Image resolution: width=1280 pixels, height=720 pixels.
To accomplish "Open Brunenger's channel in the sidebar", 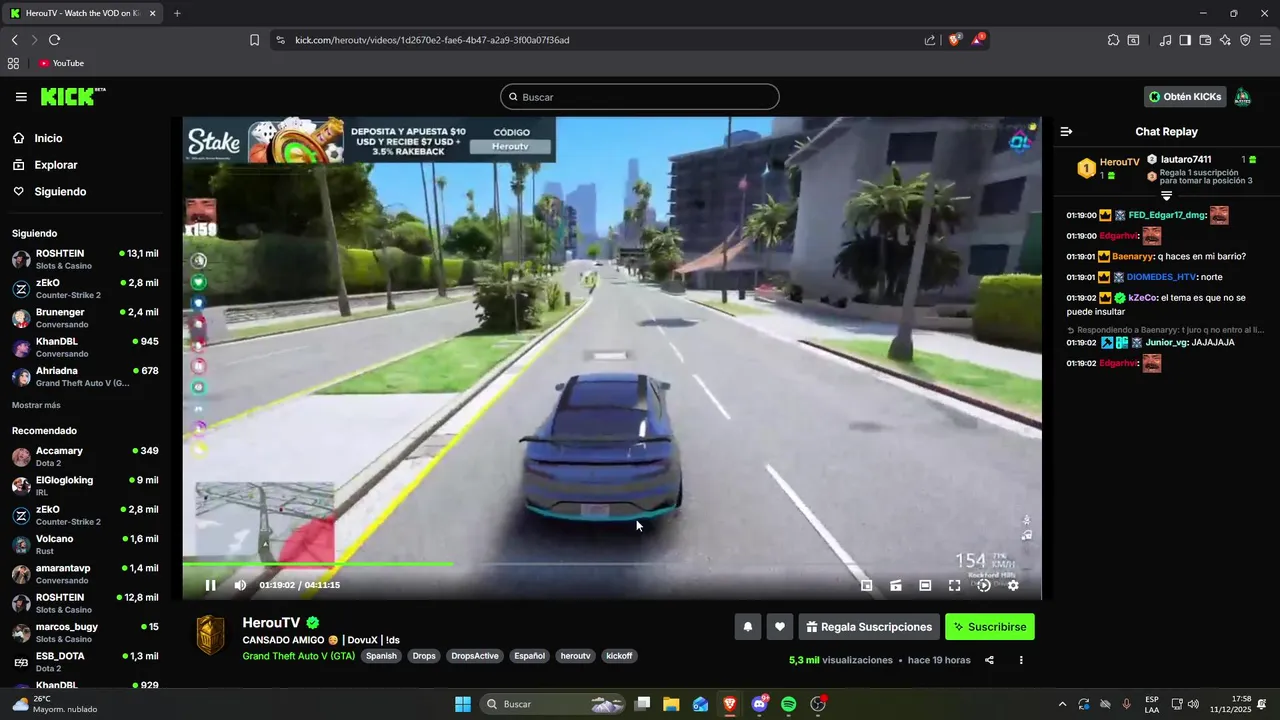I will pos(85,318).
